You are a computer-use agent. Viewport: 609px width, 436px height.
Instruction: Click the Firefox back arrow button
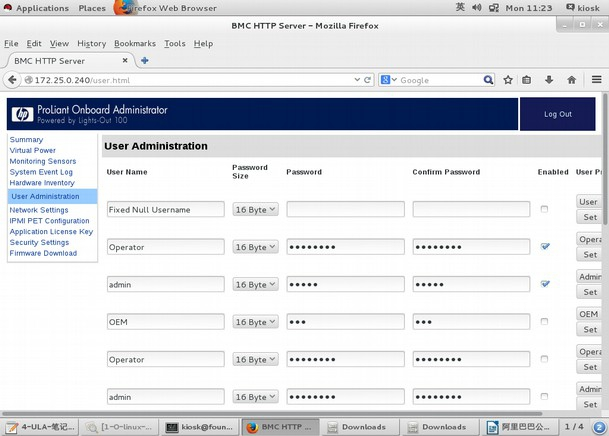tap(12, 80)
